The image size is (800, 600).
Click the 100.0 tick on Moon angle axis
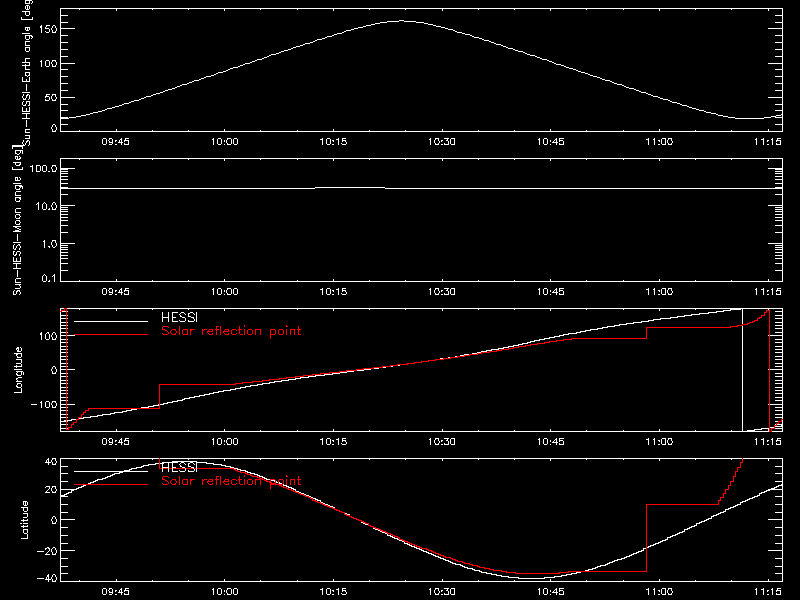43,169
